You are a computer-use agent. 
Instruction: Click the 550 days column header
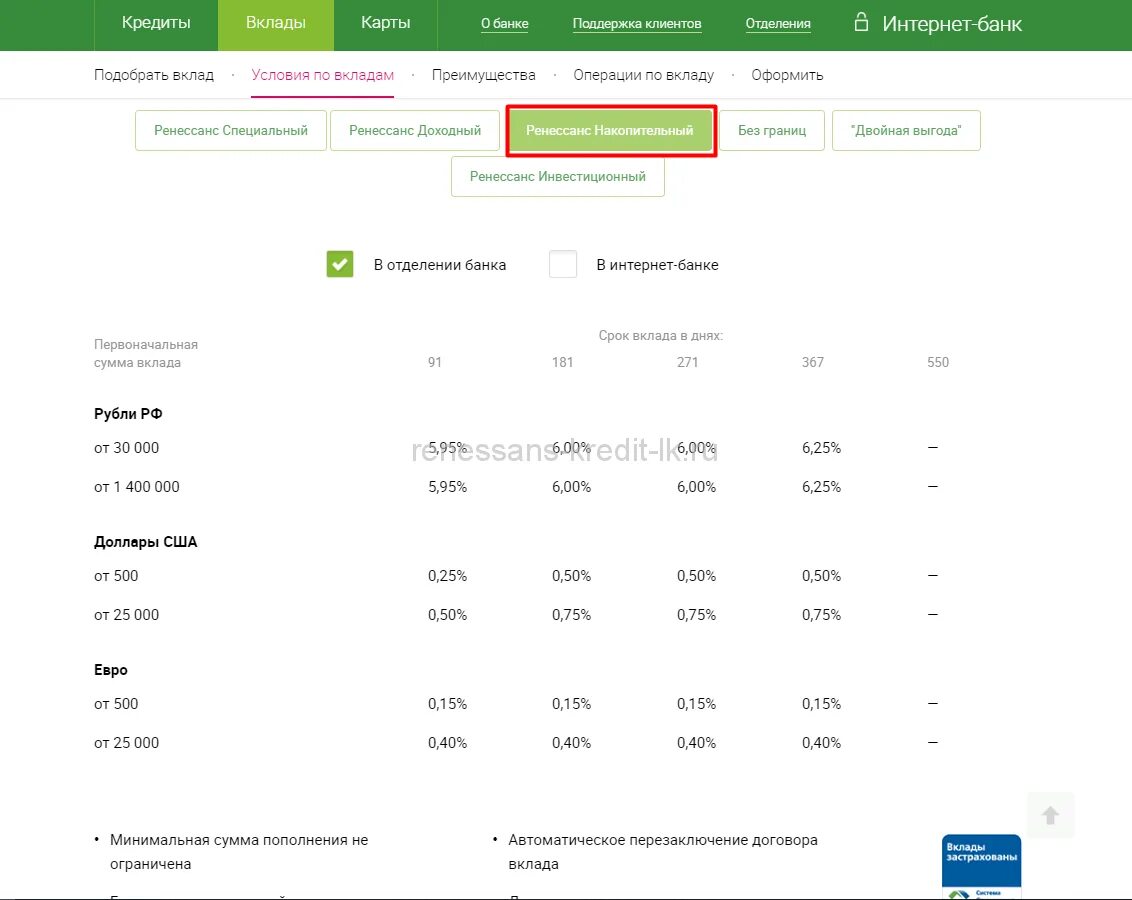pyautogui.click(x=938, y=362)
